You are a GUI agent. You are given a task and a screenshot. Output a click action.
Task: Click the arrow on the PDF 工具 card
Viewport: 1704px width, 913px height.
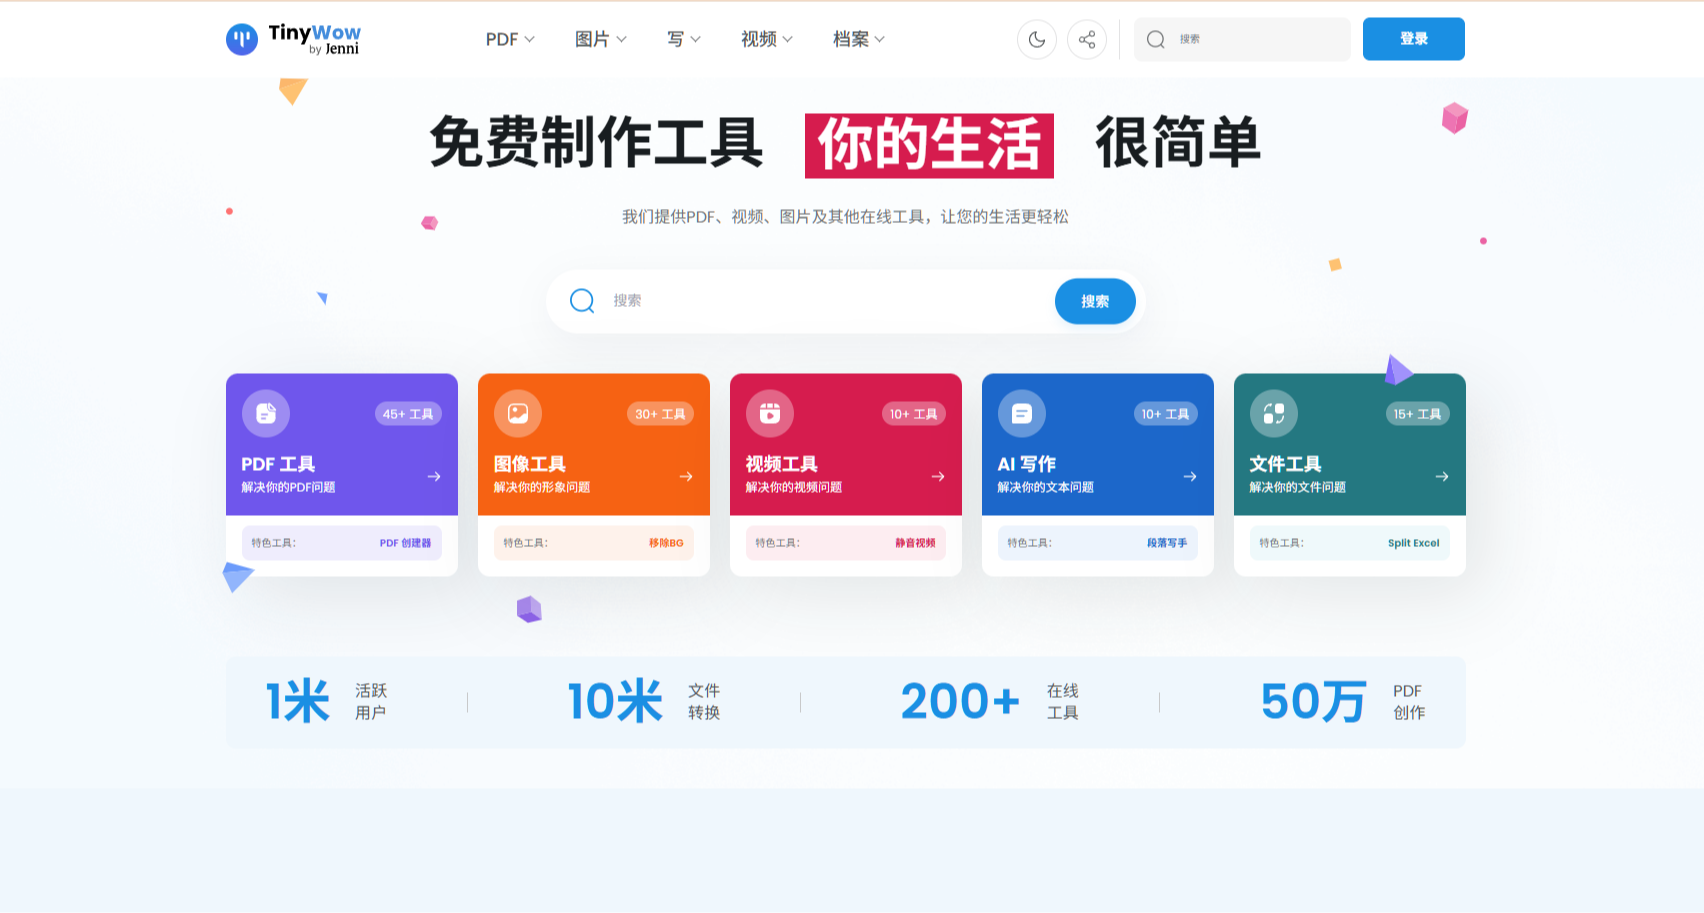(x=432, y=477)
